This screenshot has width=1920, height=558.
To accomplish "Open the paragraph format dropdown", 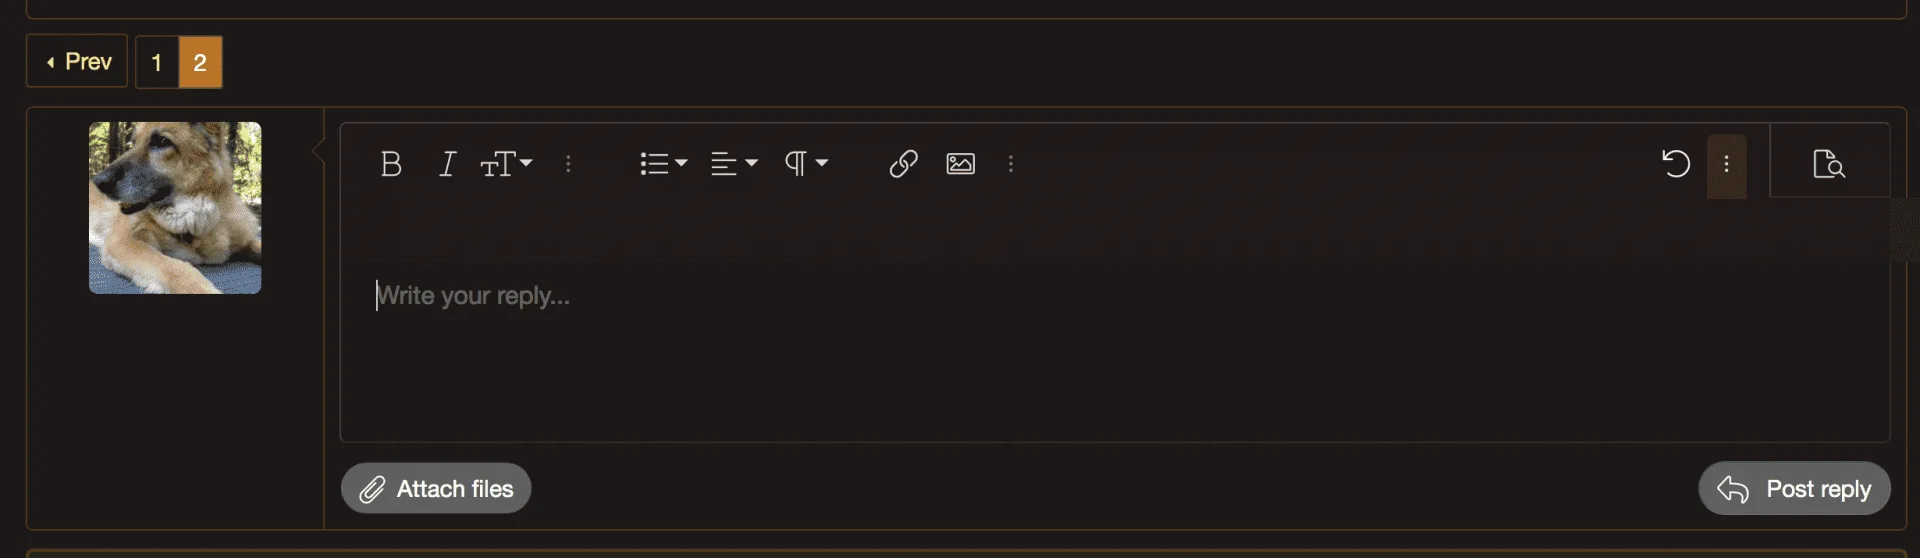I will (x=806, y=164).
